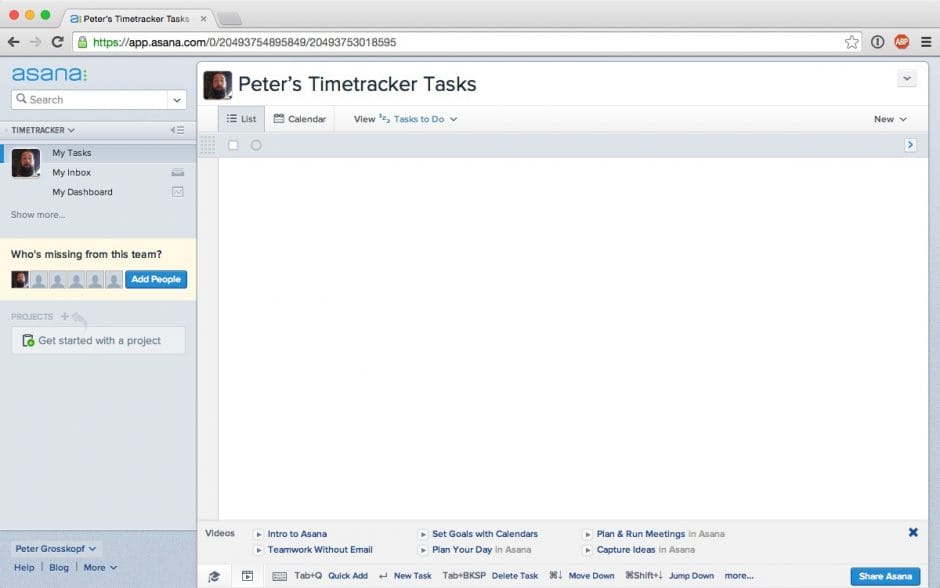Click the My Dashboard chart icon
940x588 pixels.
(x=178, y=192)
